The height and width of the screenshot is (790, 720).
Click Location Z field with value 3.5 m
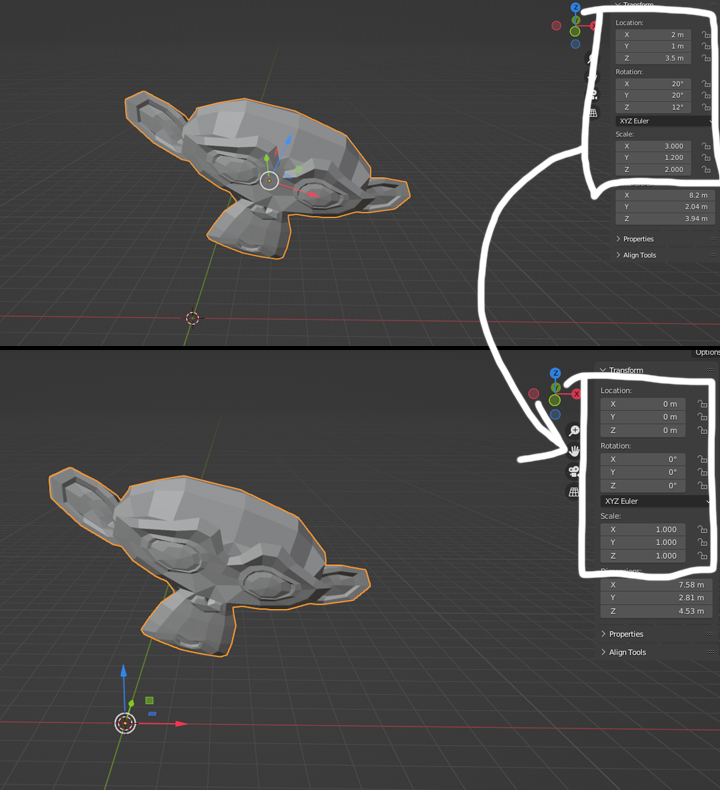[653, 58]
